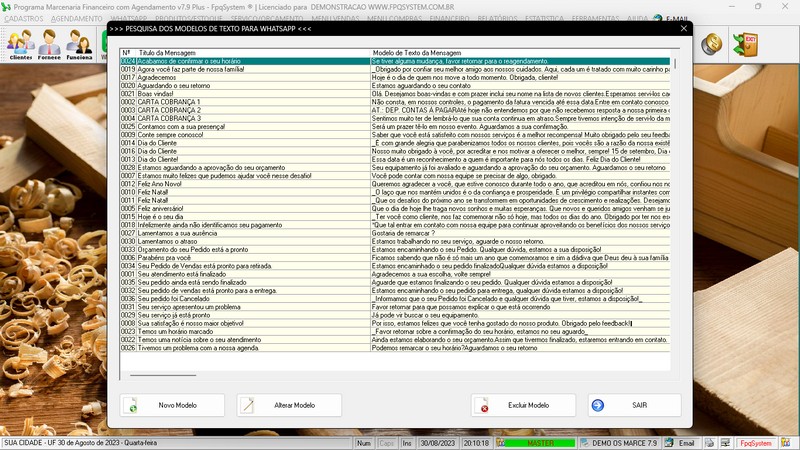Select row 0019 Agora você faz parte
Screen dimensions: 800x450
(395, 69)
